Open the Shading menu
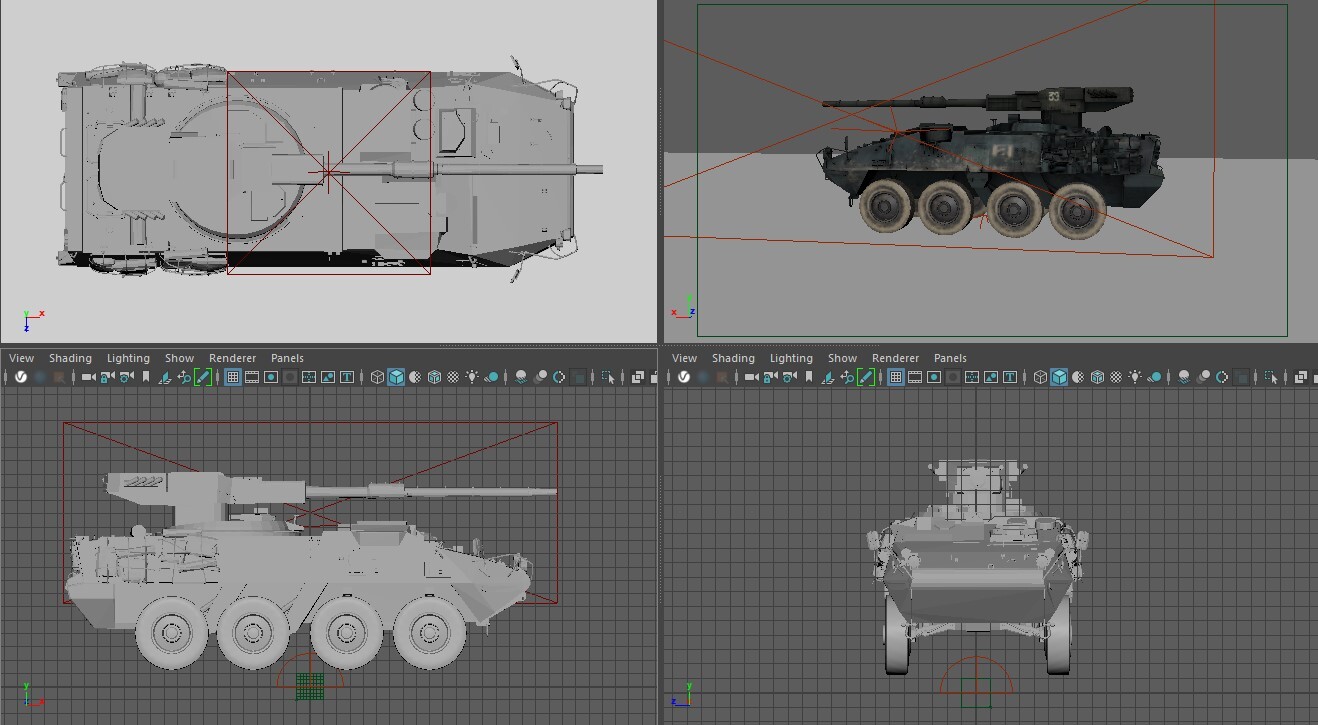 (70, 358)
